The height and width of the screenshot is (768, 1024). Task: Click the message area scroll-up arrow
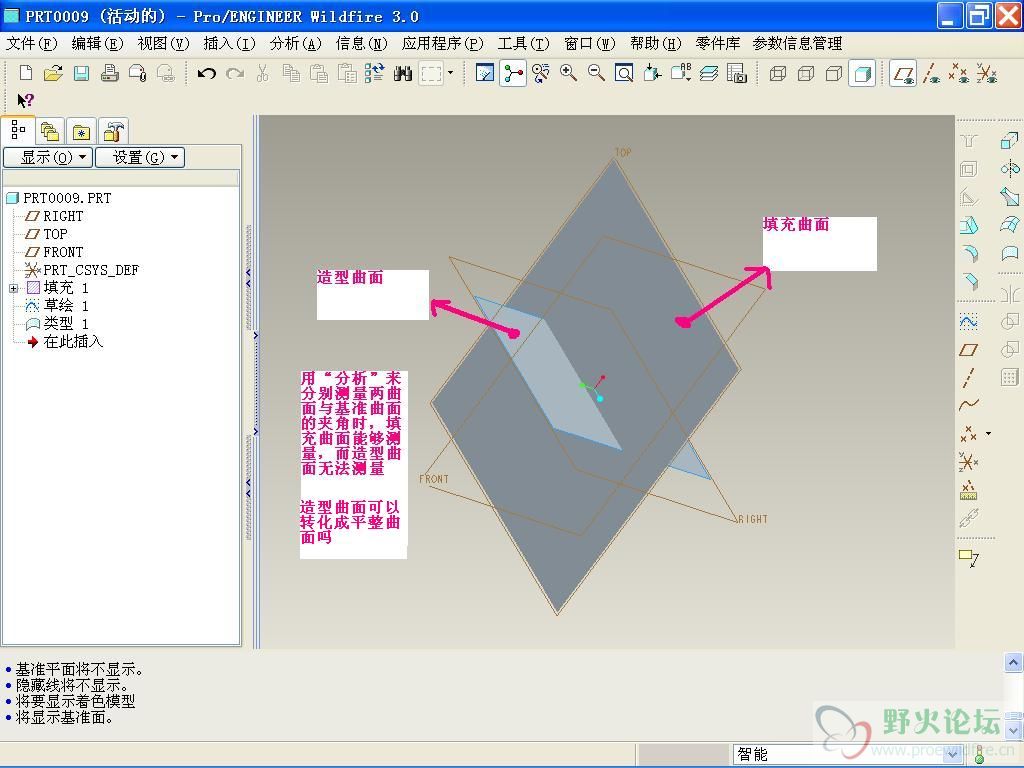tap(1013, 662)
